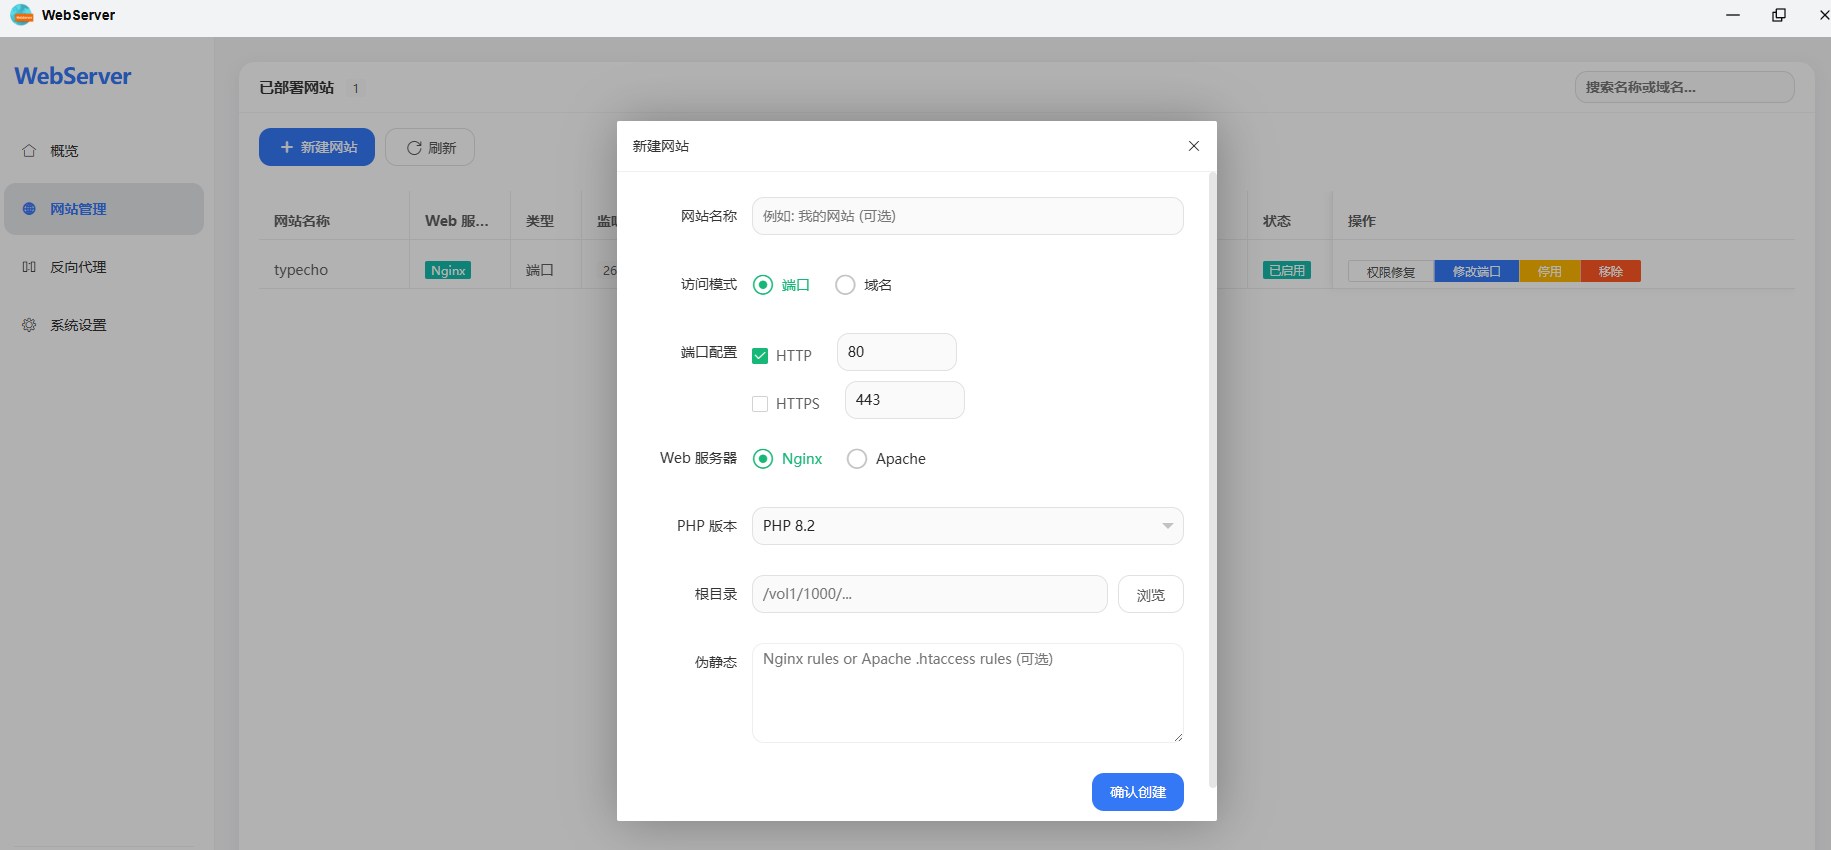Click the search box 搜索名称或域名
This screenshot has width=1831, height=850.
tap(1685, 87)
